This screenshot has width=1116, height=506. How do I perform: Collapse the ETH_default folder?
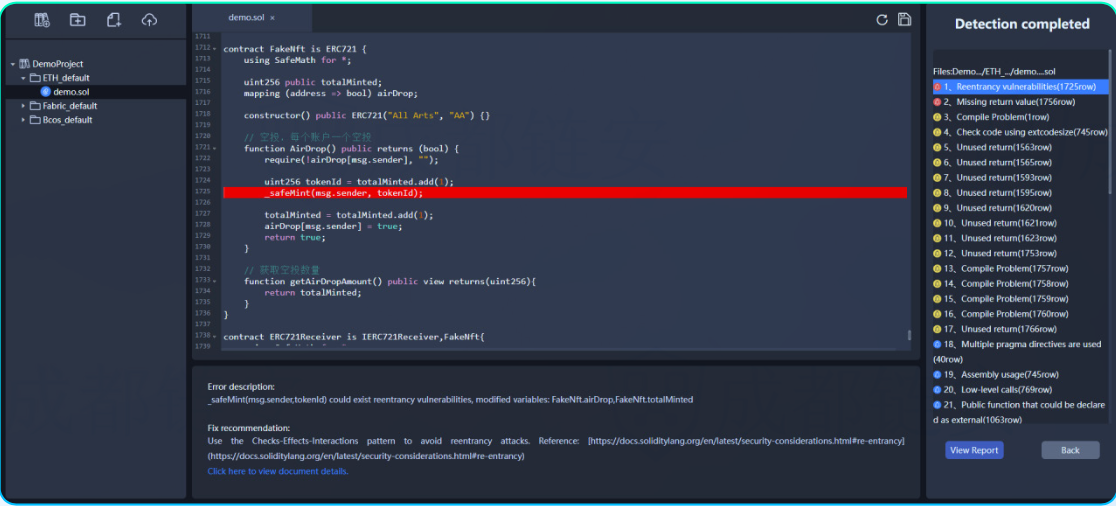[23, 78]
